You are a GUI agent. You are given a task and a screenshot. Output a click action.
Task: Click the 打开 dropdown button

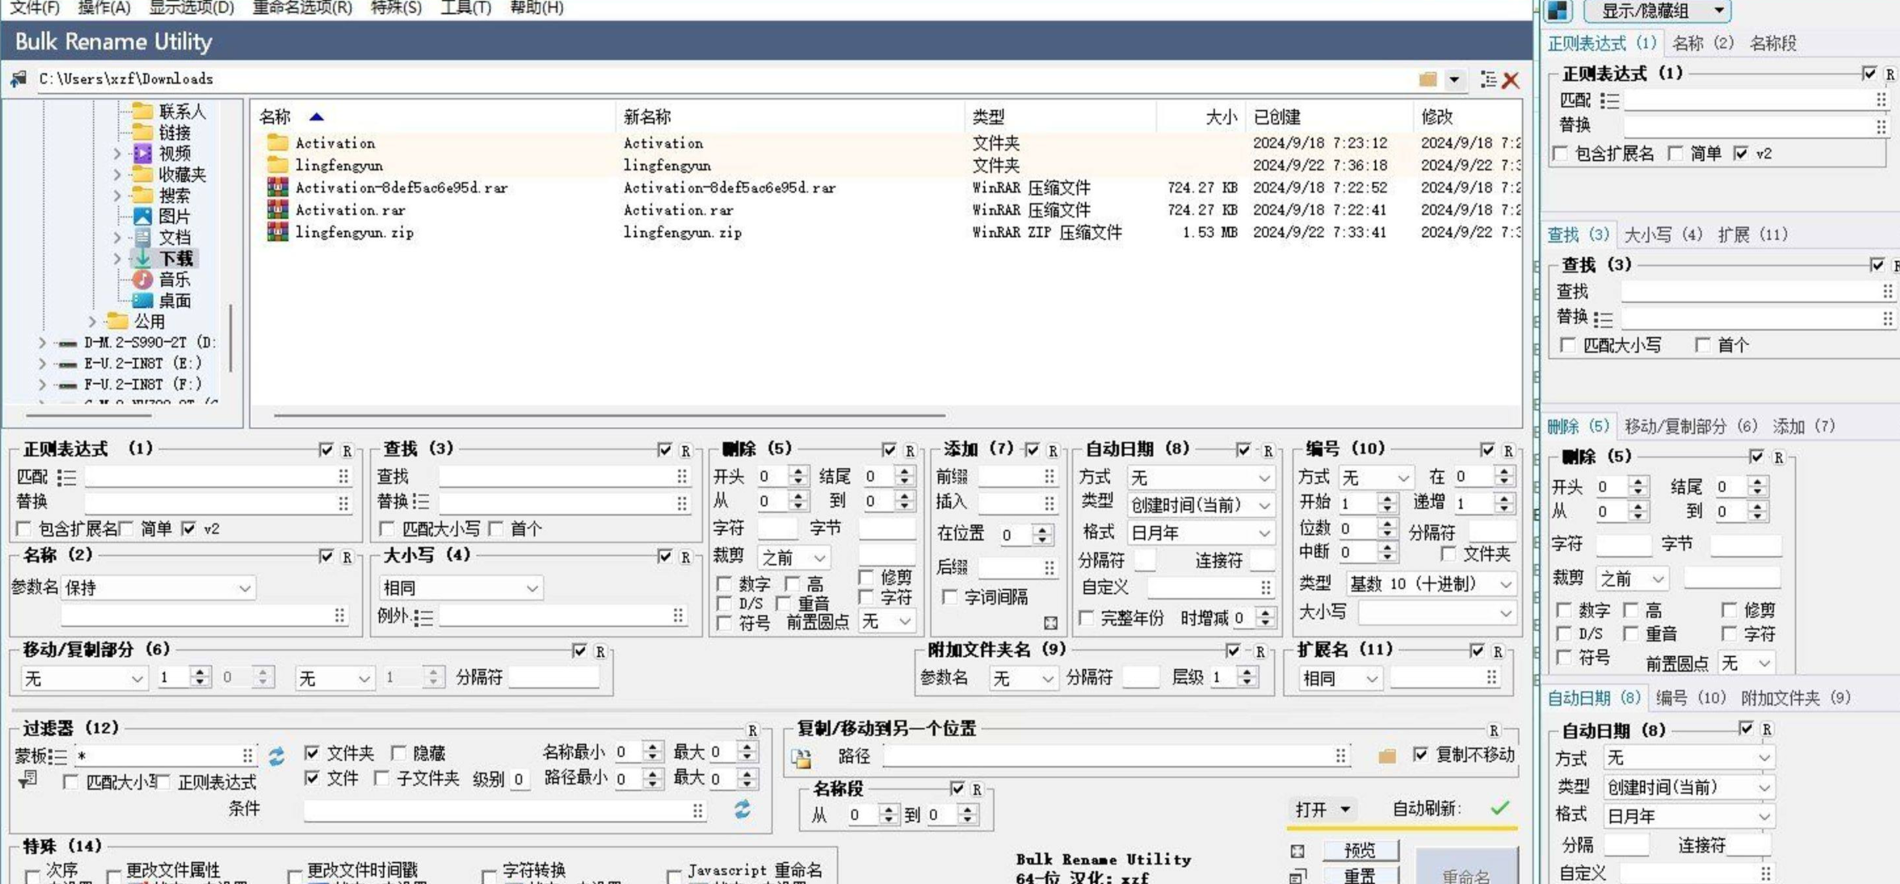[x=1321, y=809]
